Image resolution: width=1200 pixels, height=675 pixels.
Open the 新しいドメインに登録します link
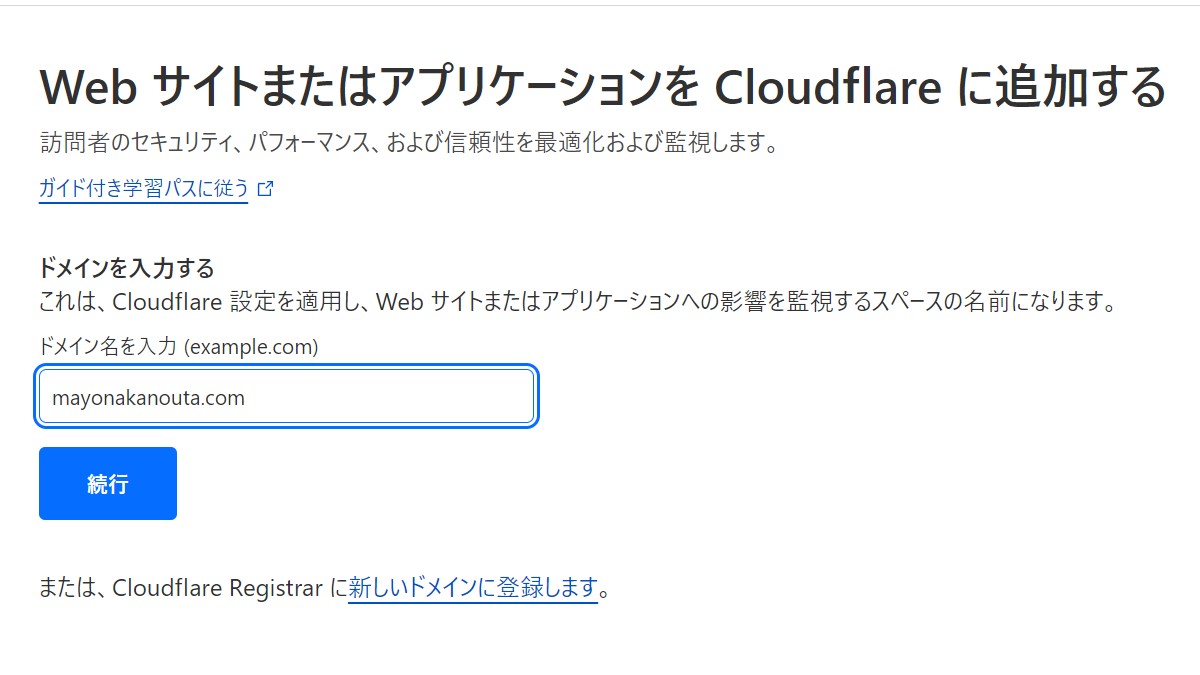click(x=473, y=588)
